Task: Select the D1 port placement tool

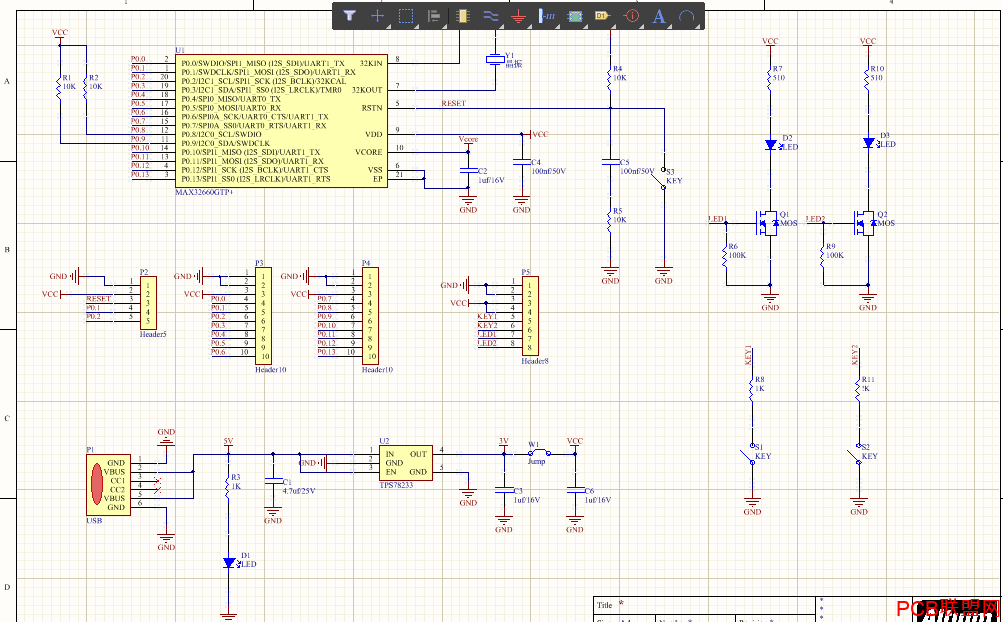Action: click(x=603, y=16)
